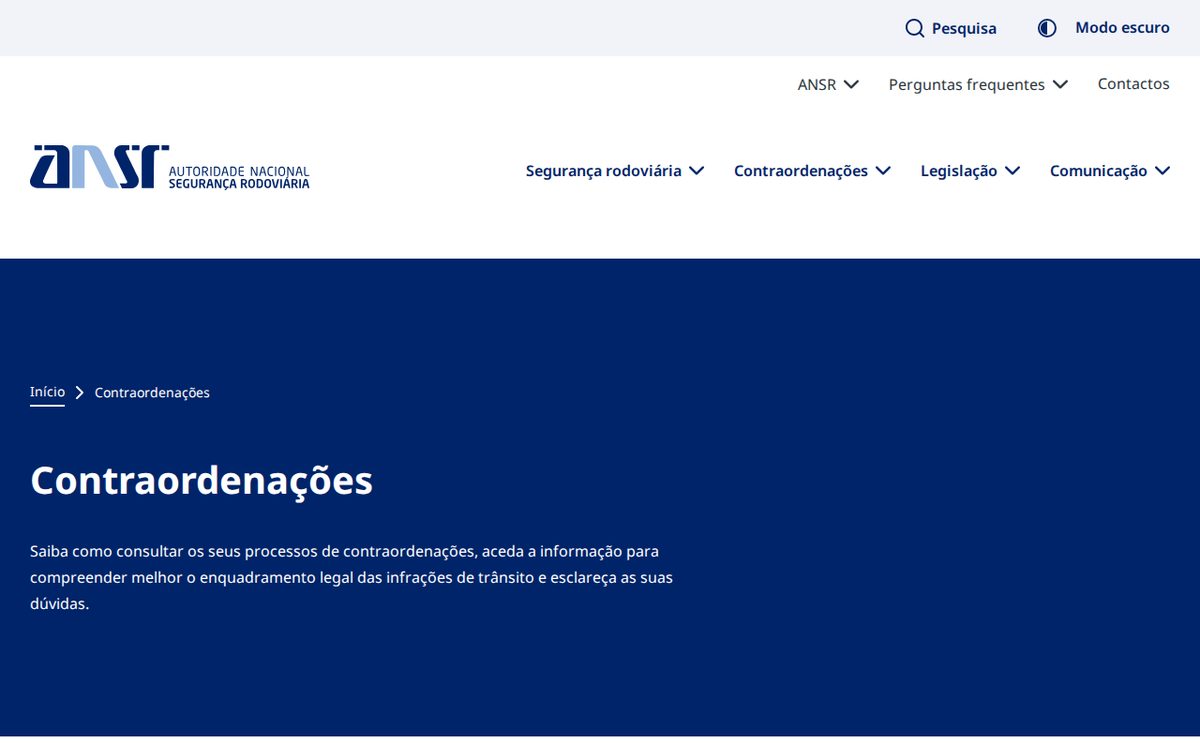Open the Perguntas frequentes menu label
This screenshot has height=743, width=1200.
pos(967,84)
